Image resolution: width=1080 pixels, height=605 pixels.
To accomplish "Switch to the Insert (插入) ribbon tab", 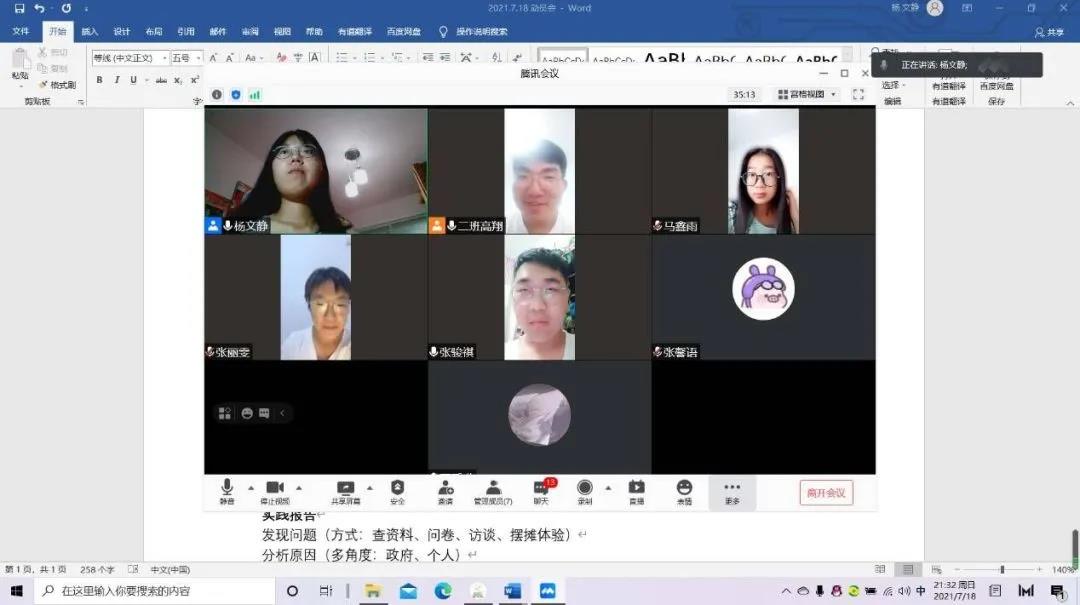I will tap(89, 32).
